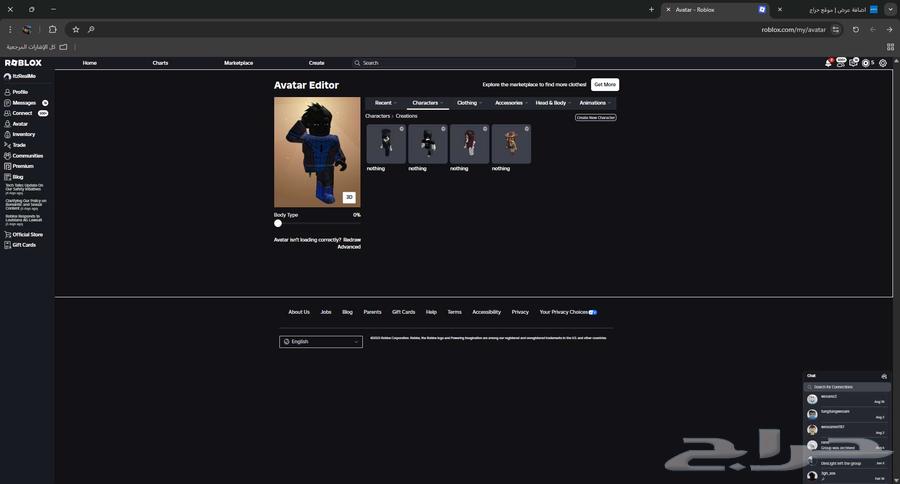Open the Jobs footer link

(326, 312)
